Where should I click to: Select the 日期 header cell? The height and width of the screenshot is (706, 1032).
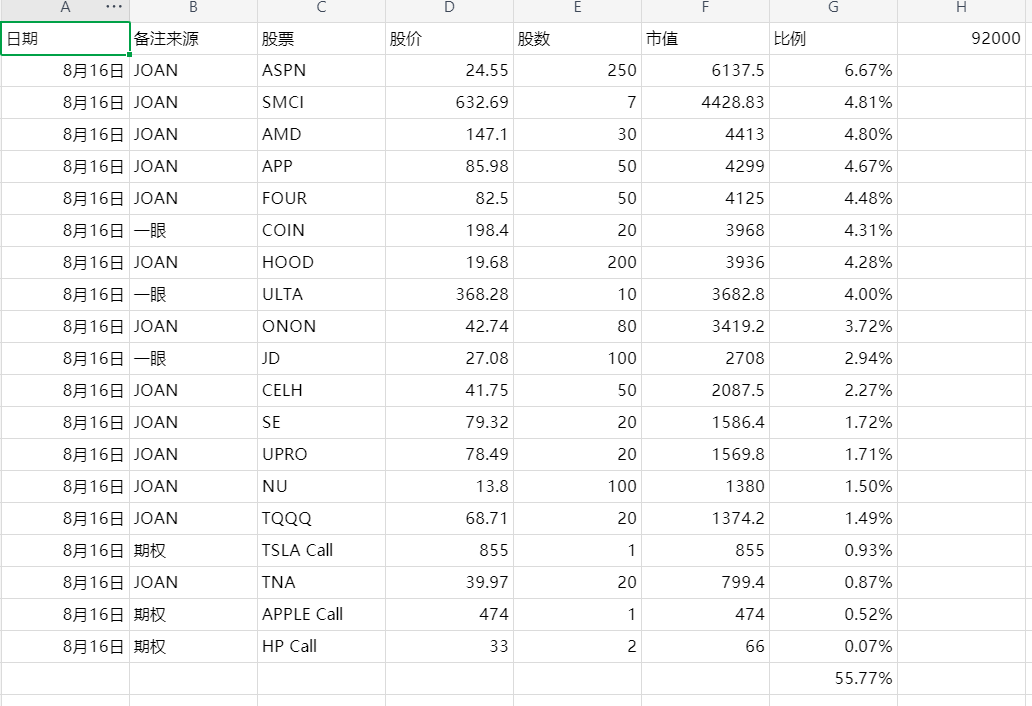pyautogui.click(x=65, y=39)
